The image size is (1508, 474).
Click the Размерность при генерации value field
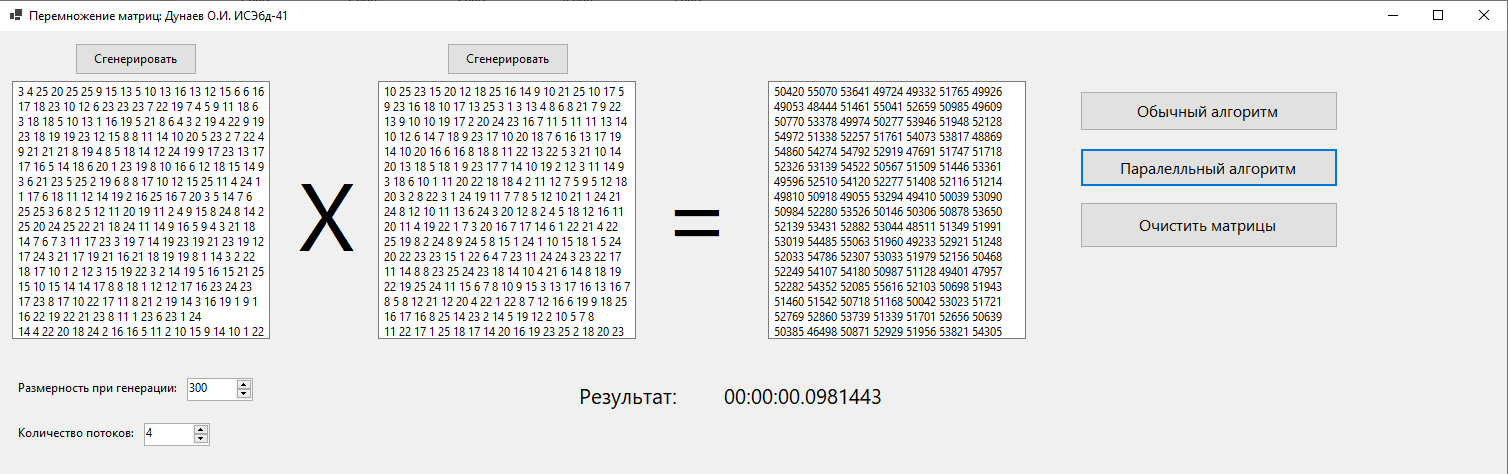[x=210, y=389]
